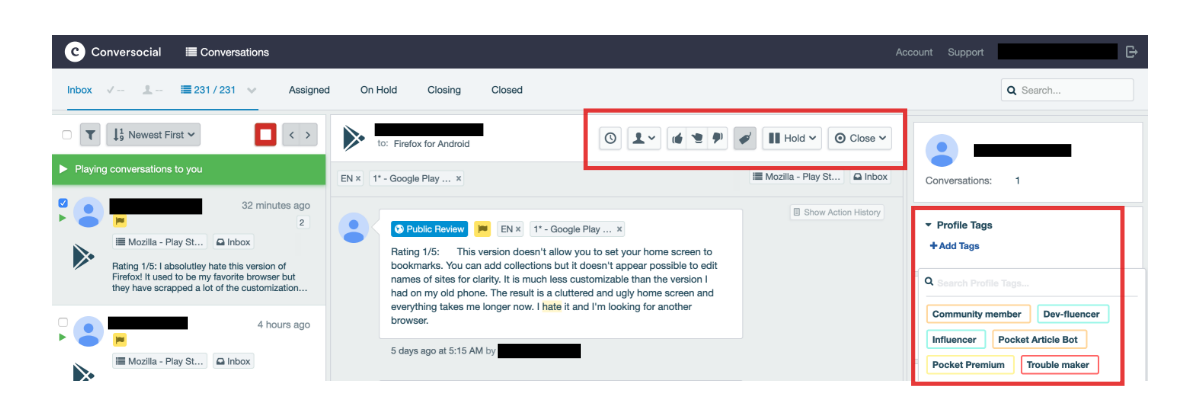Open the Hold dropdown
1200x416 pixels.
click(x=792, y=138)
